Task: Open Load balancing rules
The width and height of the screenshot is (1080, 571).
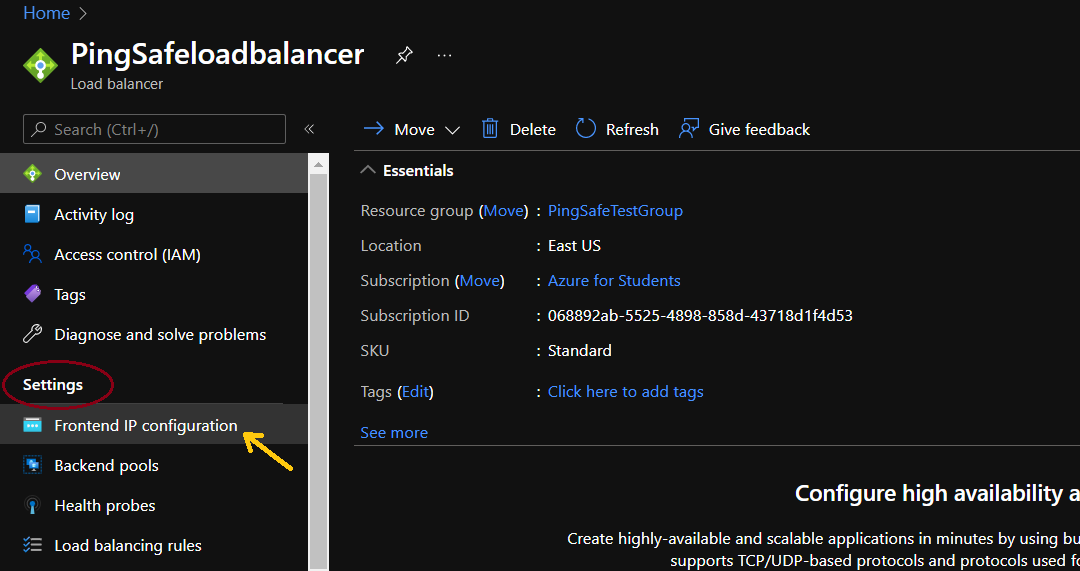Action: pos(128,545)
